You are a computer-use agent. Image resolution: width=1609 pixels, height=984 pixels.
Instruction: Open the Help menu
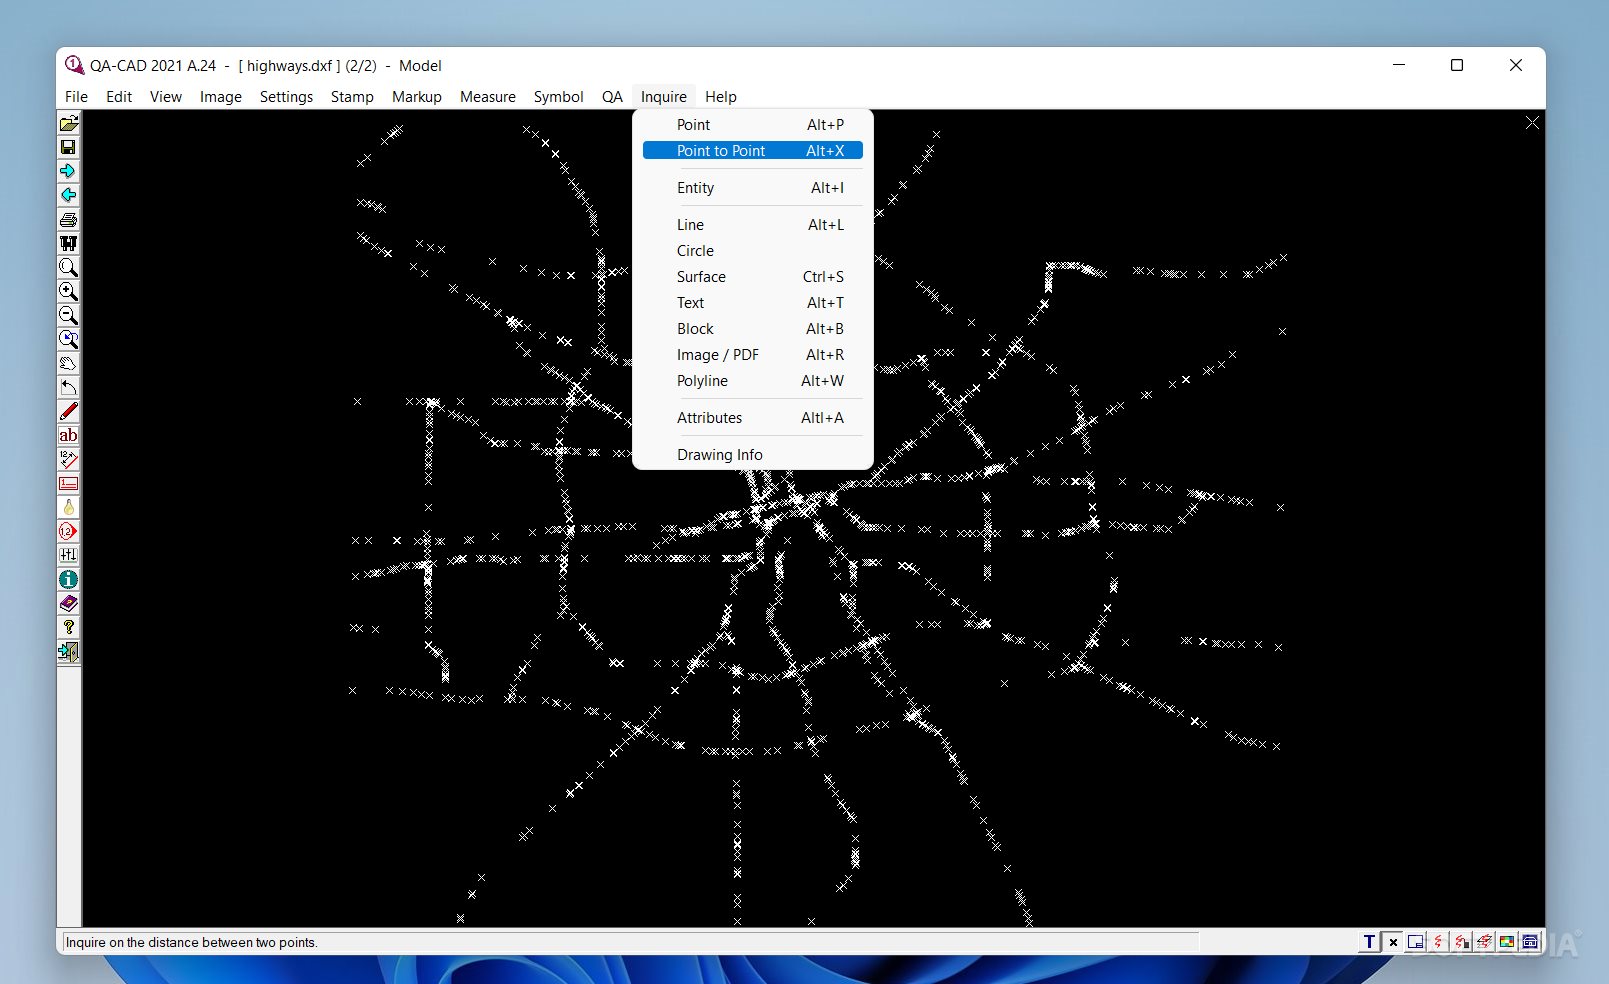click(x=721, y=97)
